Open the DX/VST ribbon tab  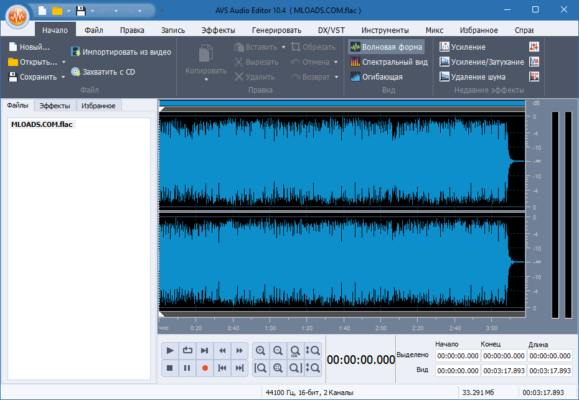(331, 30)
